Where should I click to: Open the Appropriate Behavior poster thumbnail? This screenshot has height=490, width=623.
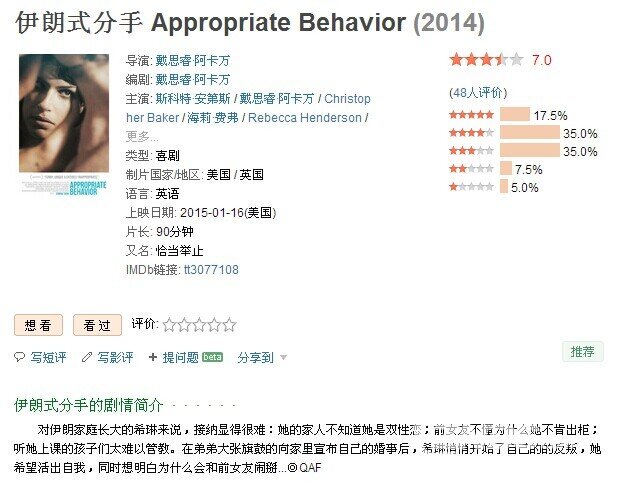coord(64,125)
